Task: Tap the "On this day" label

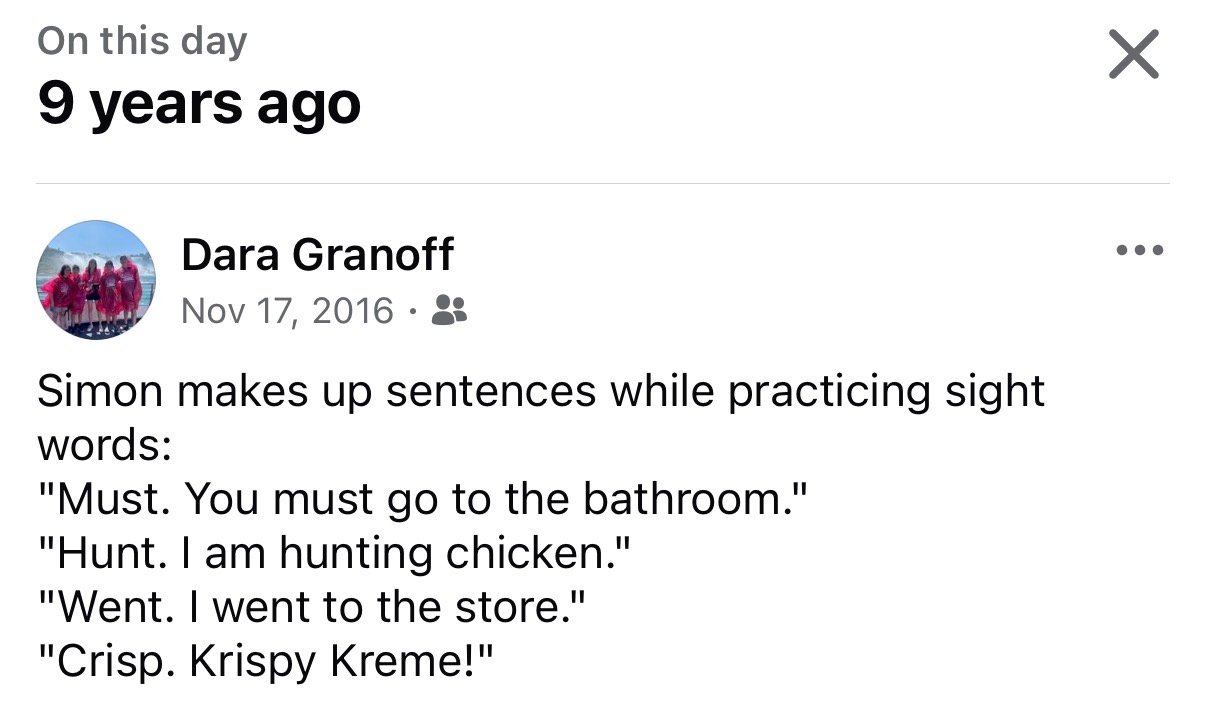Action: 142,41
